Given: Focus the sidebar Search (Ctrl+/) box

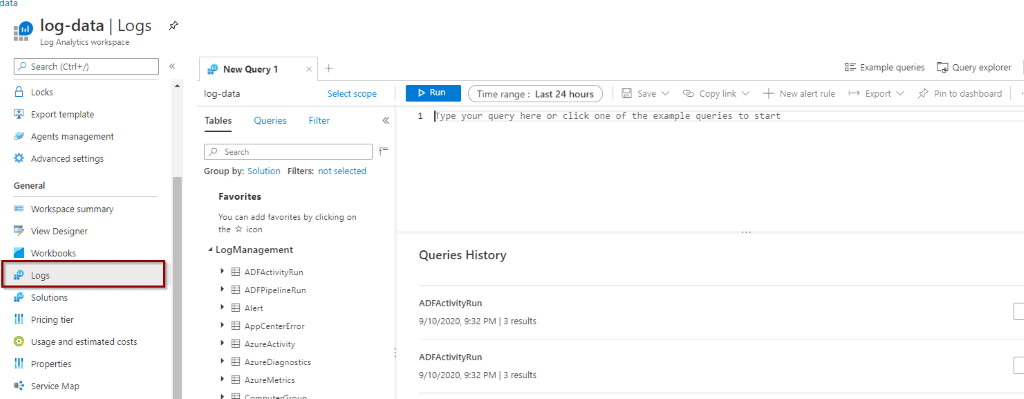Looking at the screenshot, I should pyautogui.click(x=86, y=67).
